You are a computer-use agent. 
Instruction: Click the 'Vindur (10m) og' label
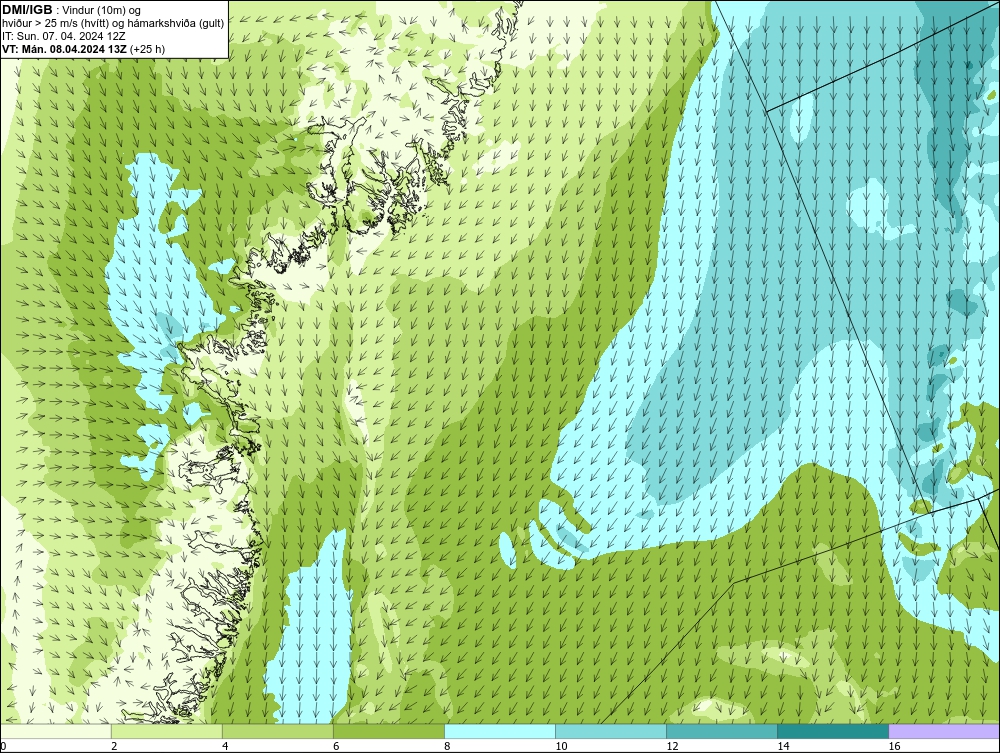(x=102, y=11)
